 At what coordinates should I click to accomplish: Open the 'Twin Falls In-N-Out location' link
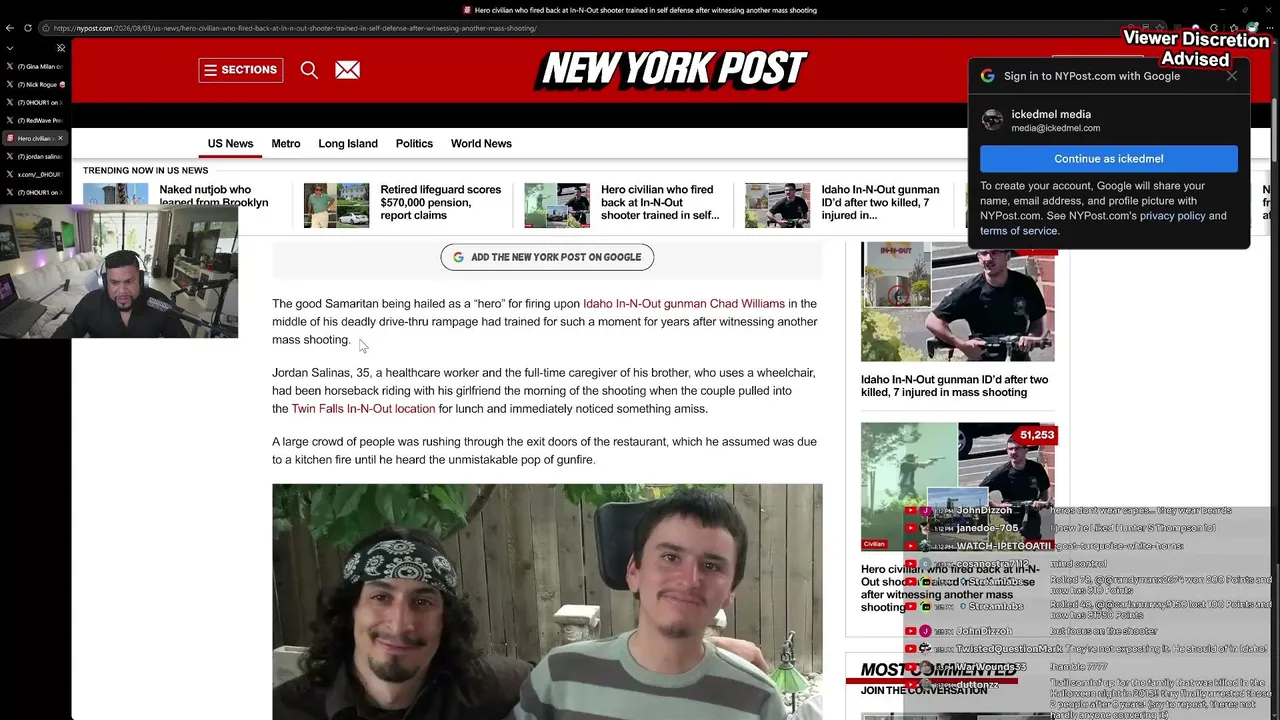tap(363, 409)
